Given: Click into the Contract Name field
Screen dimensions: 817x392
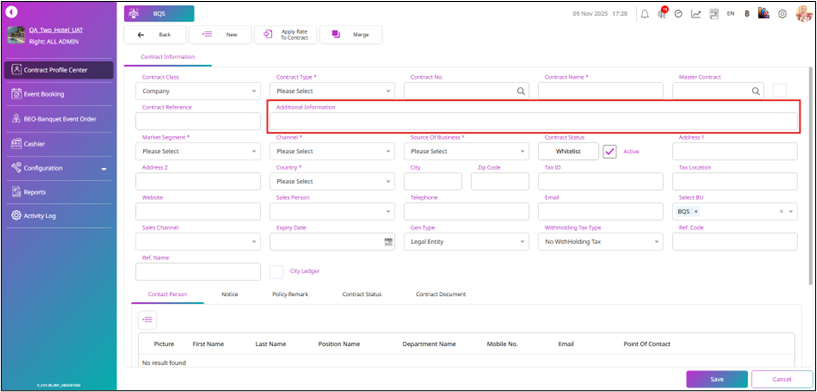Looking at the screenshot, I should [x=600, y=91].
